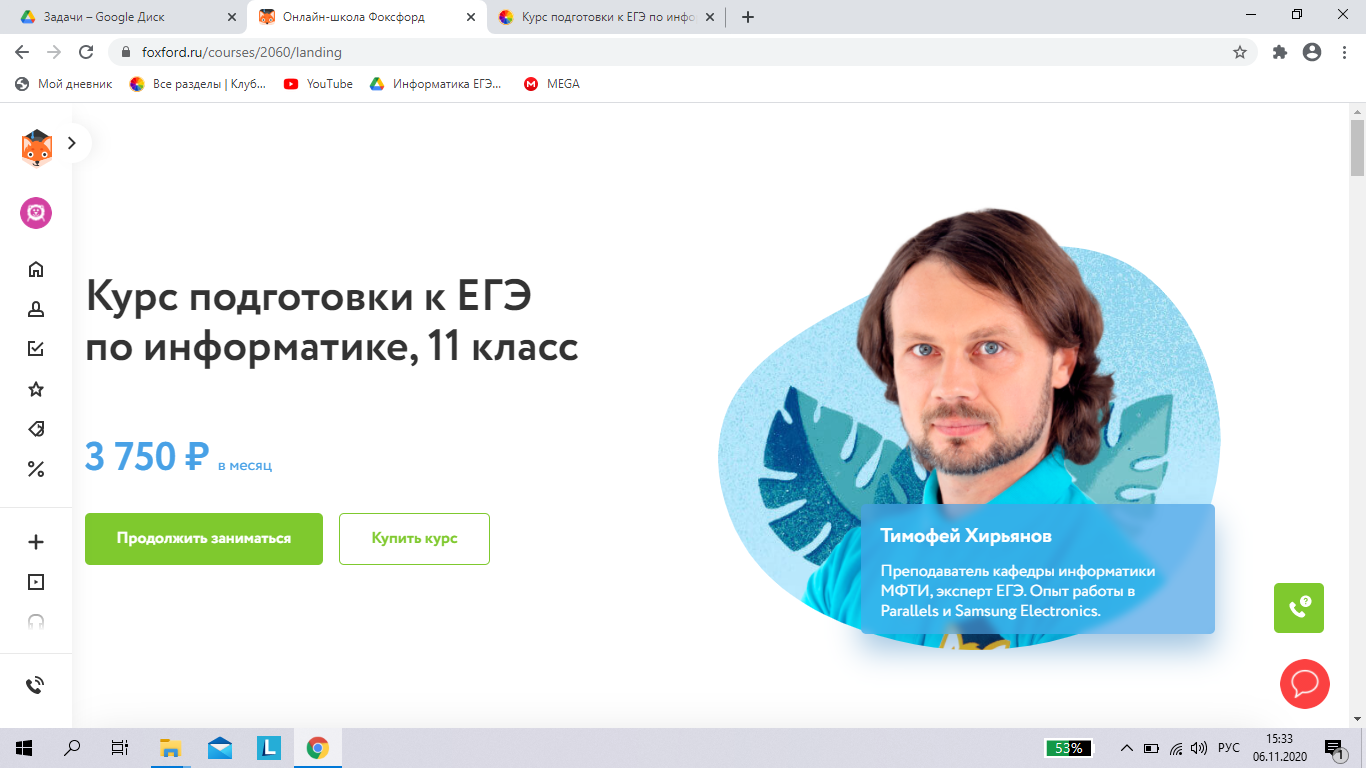The image size is (1366, 768).
Task: Open the star favorites icon in the sidebar
Action: click(x=36, y=389)
